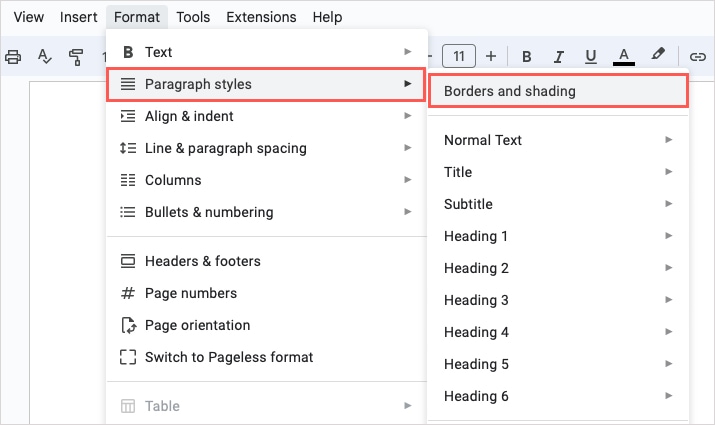The image size is (715, 425).
Task: Open the text color picker
Action: tap(624, 56)
